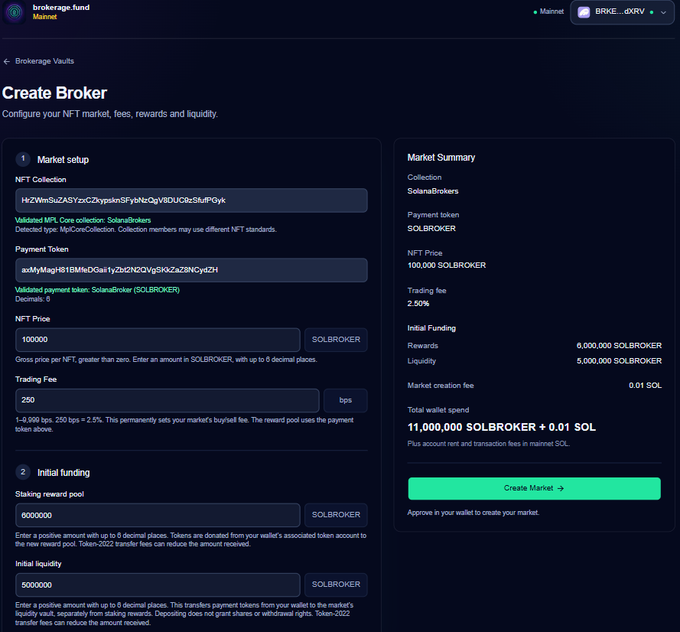The image size is (680, 632).
Task: Click the 'Configure your NFT market' subtitle
Action: [x=110, y=114]
